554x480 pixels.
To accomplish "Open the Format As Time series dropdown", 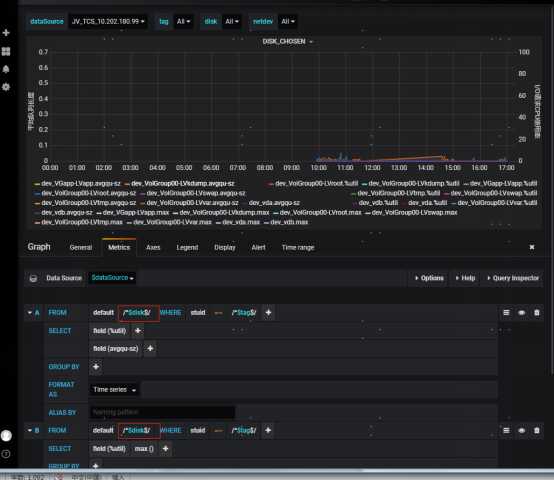I will tap(114, 390).
